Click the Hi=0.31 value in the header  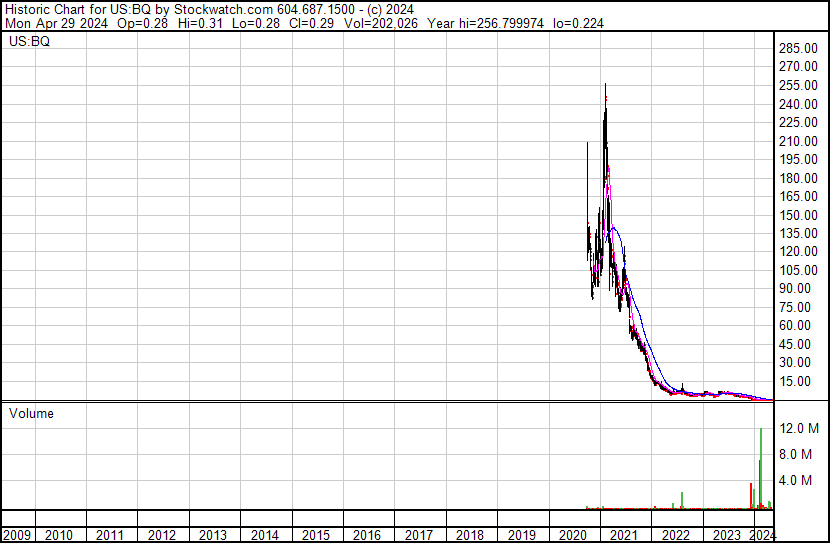[x=200, y=23]
